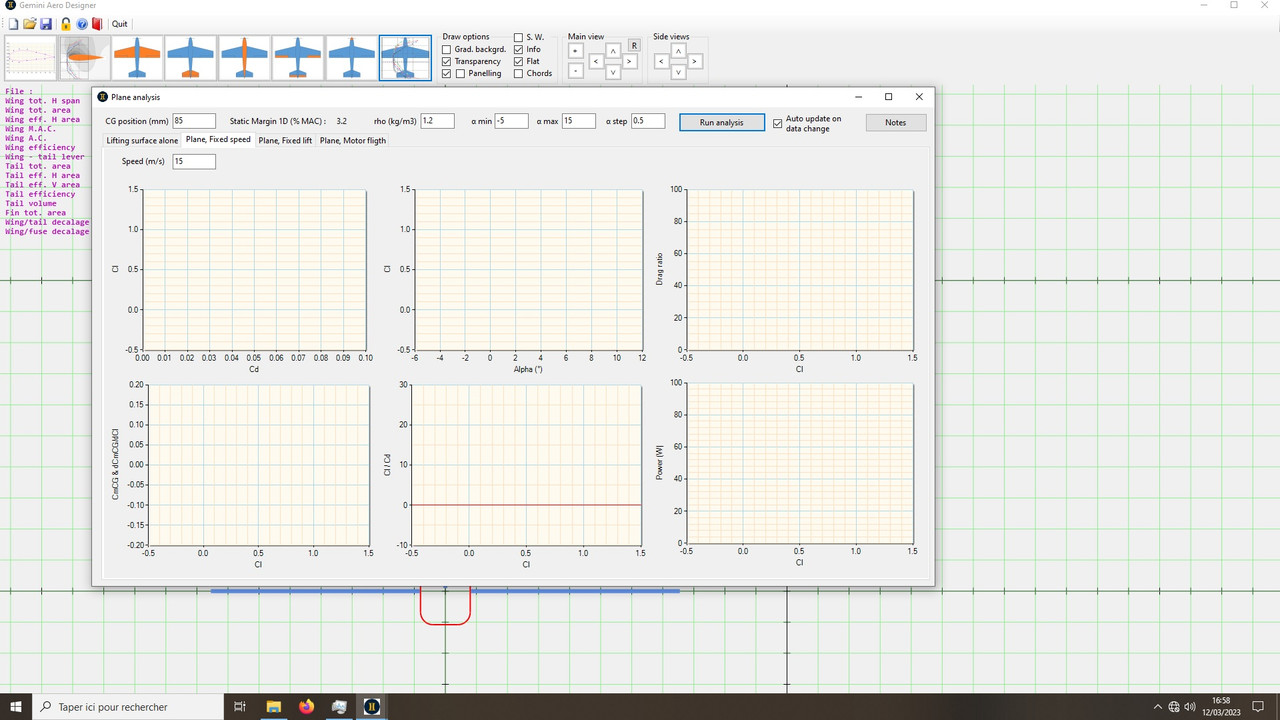1280x720 pixels.
Task: Zoom in main view with plus button
Action: click(x=575, y=50)
